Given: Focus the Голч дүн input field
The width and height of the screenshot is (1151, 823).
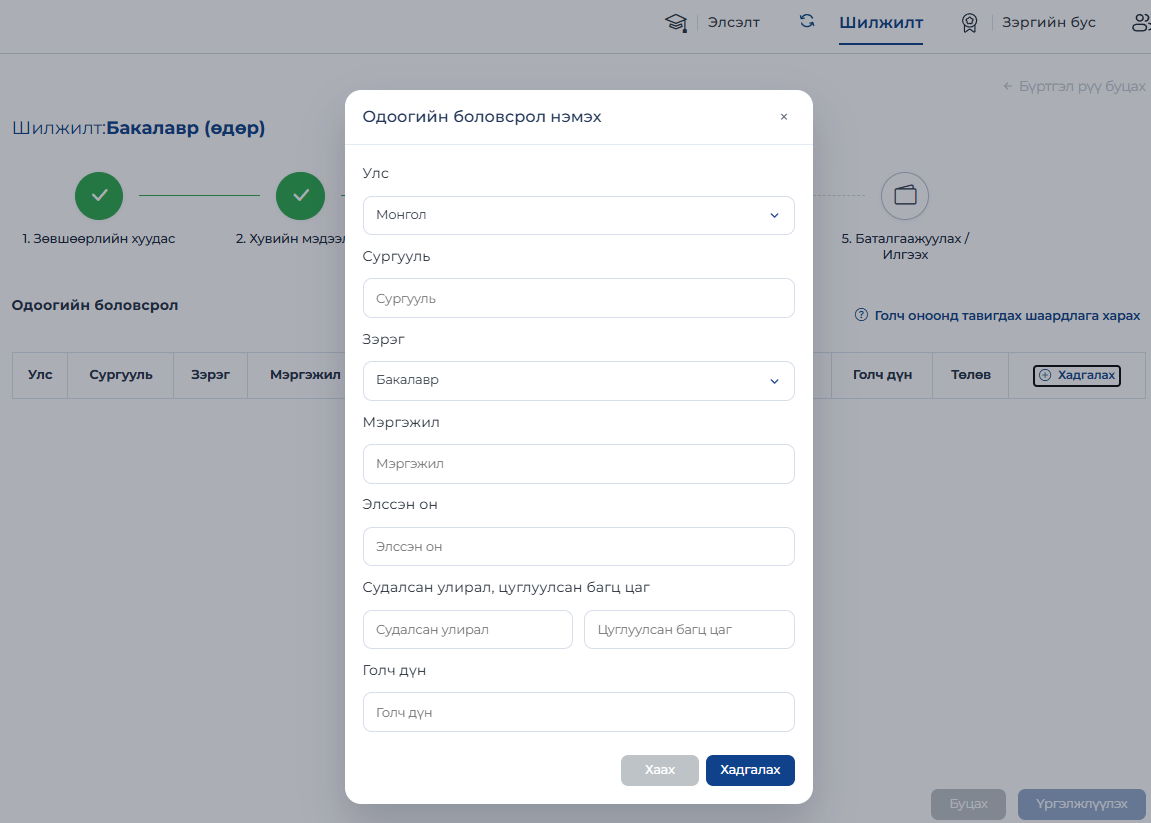Looking at the screenshot, I should coord(578,712).
